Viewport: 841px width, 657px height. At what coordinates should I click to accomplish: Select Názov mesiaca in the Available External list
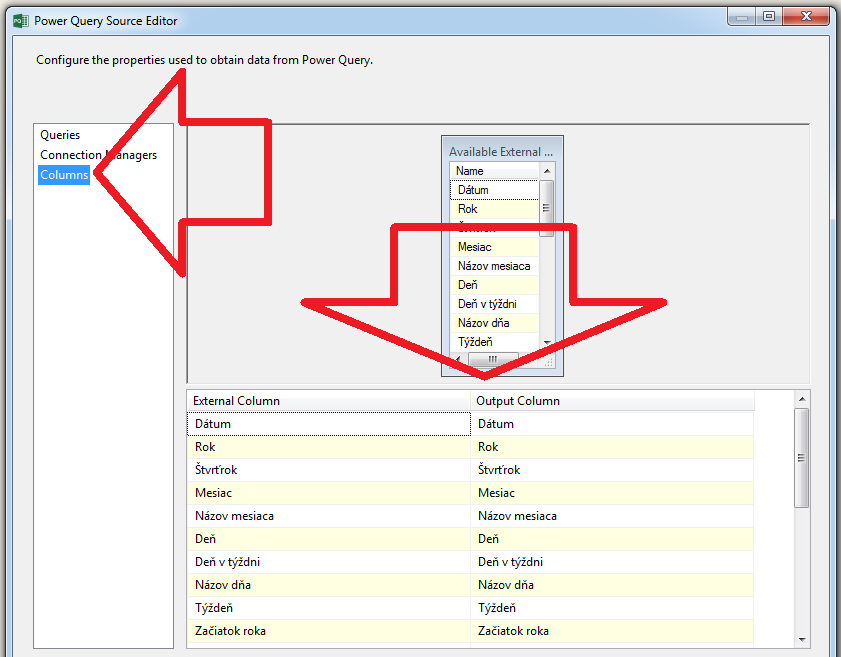coord(494,266)
